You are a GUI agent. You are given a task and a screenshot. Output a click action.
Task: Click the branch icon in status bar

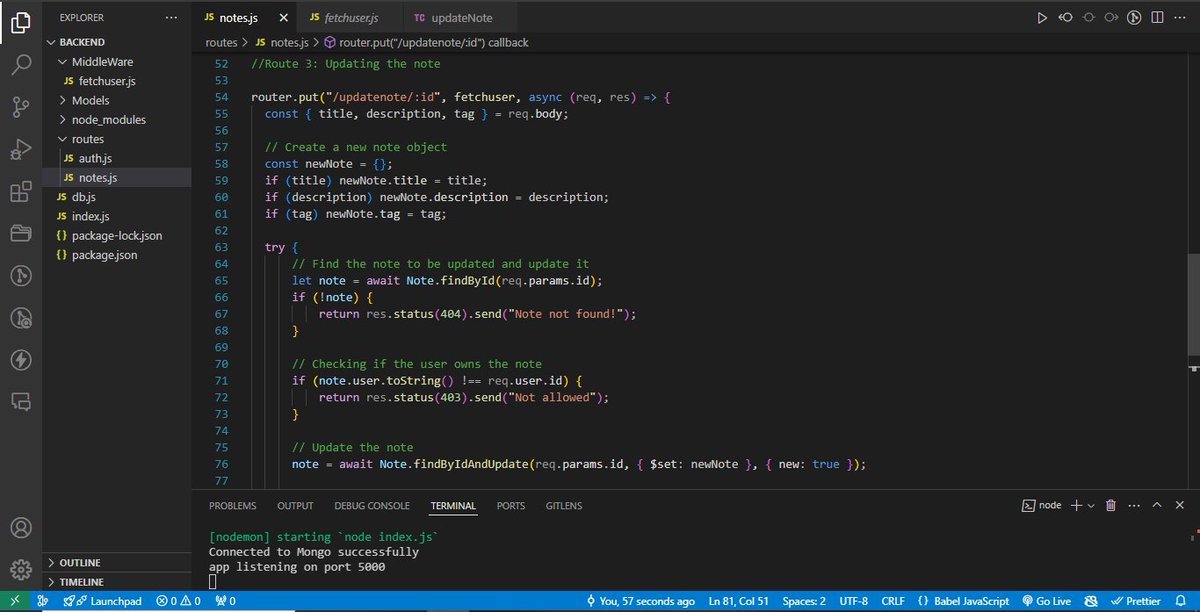(44, 601)
